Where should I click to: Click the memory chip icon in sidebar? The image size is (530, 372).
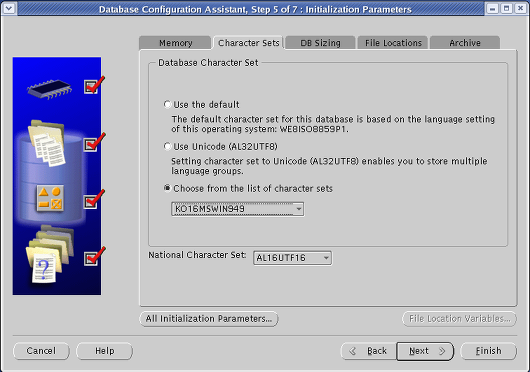(x=50, y=89)
